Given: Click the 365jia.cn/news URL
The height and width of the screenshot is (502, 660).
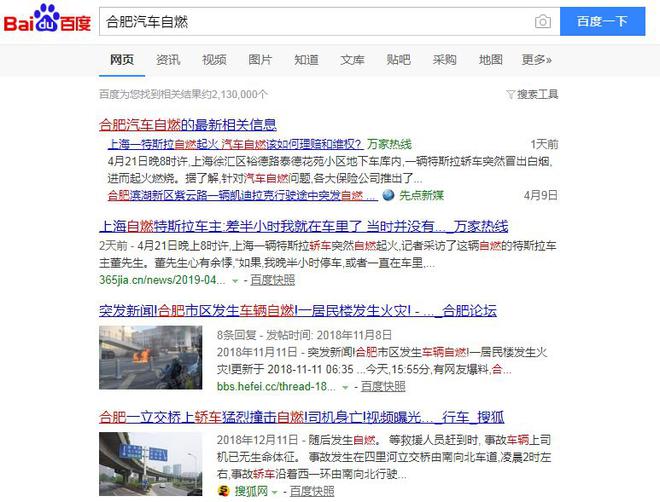Looking at the screenshot, I should point(162,280).
